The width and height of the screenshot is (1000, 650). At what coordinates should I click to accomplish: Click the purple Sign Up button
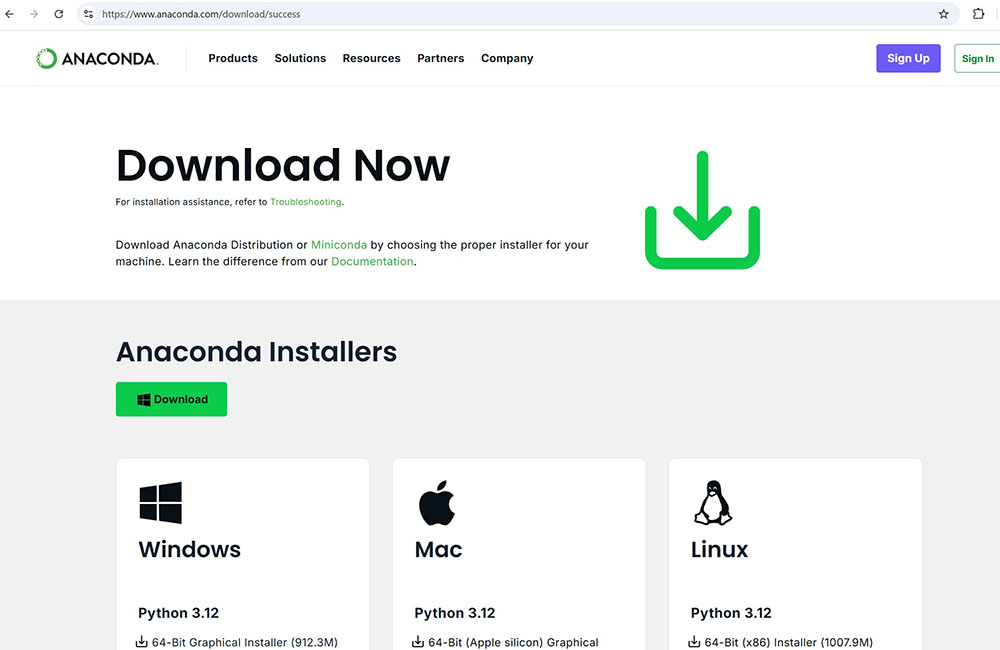pyautogui.click(x=908, y=58)
